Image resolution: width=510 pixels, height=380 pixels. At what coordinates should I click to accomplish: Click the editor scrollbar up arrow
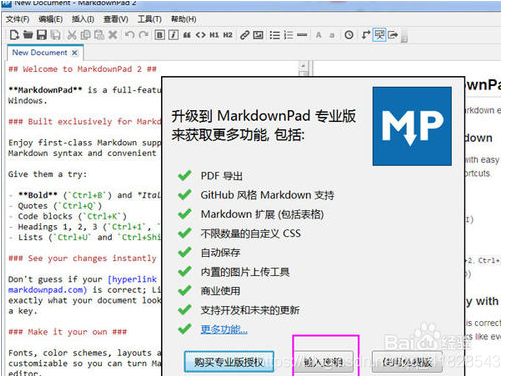303,65
